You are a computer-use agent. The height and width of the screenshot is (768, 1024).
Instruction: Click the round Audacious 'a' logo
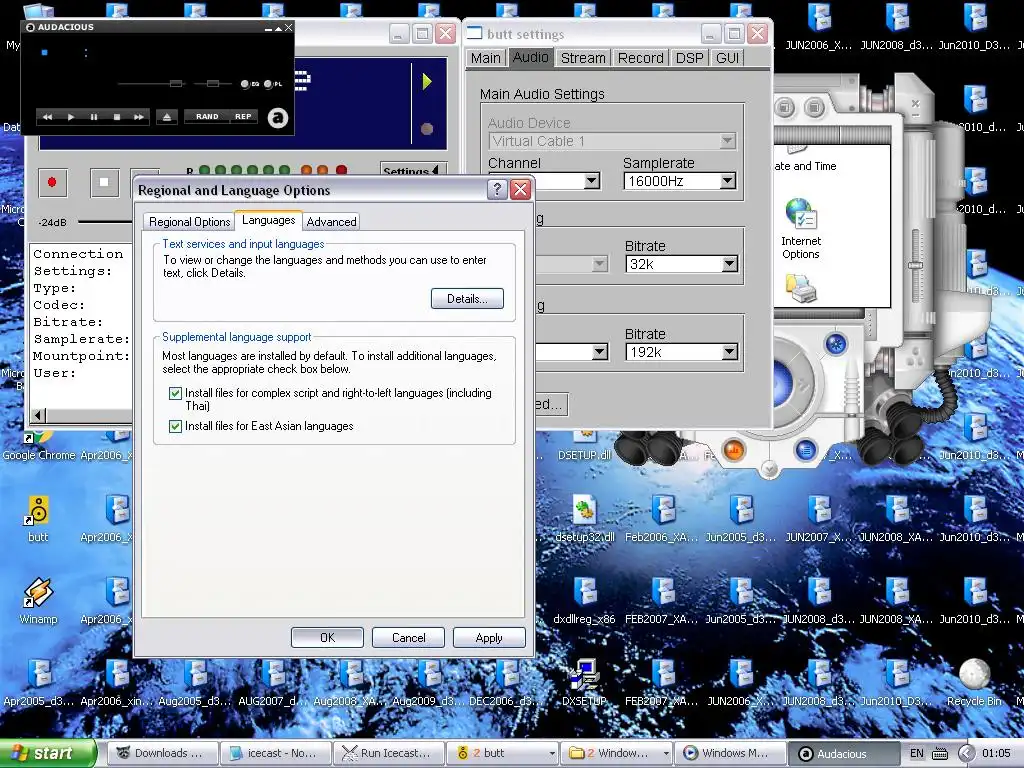click(x=278, y=118)
